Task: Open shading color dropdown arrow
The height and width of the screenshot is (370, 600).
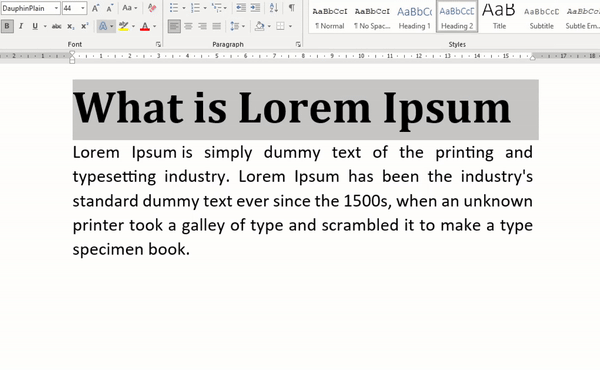Action: [x=269, y=26]
